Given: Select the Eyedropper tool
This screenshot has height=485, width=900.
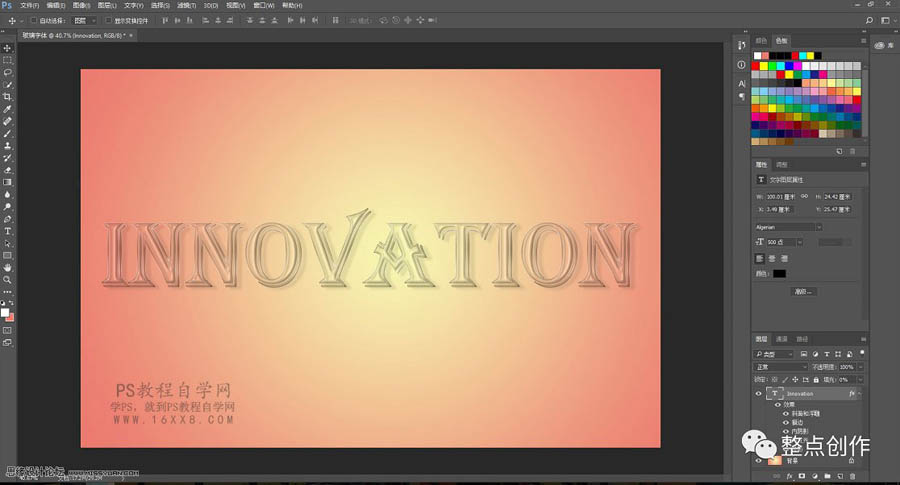Looking at the screenshot, I should click(7, 109).
